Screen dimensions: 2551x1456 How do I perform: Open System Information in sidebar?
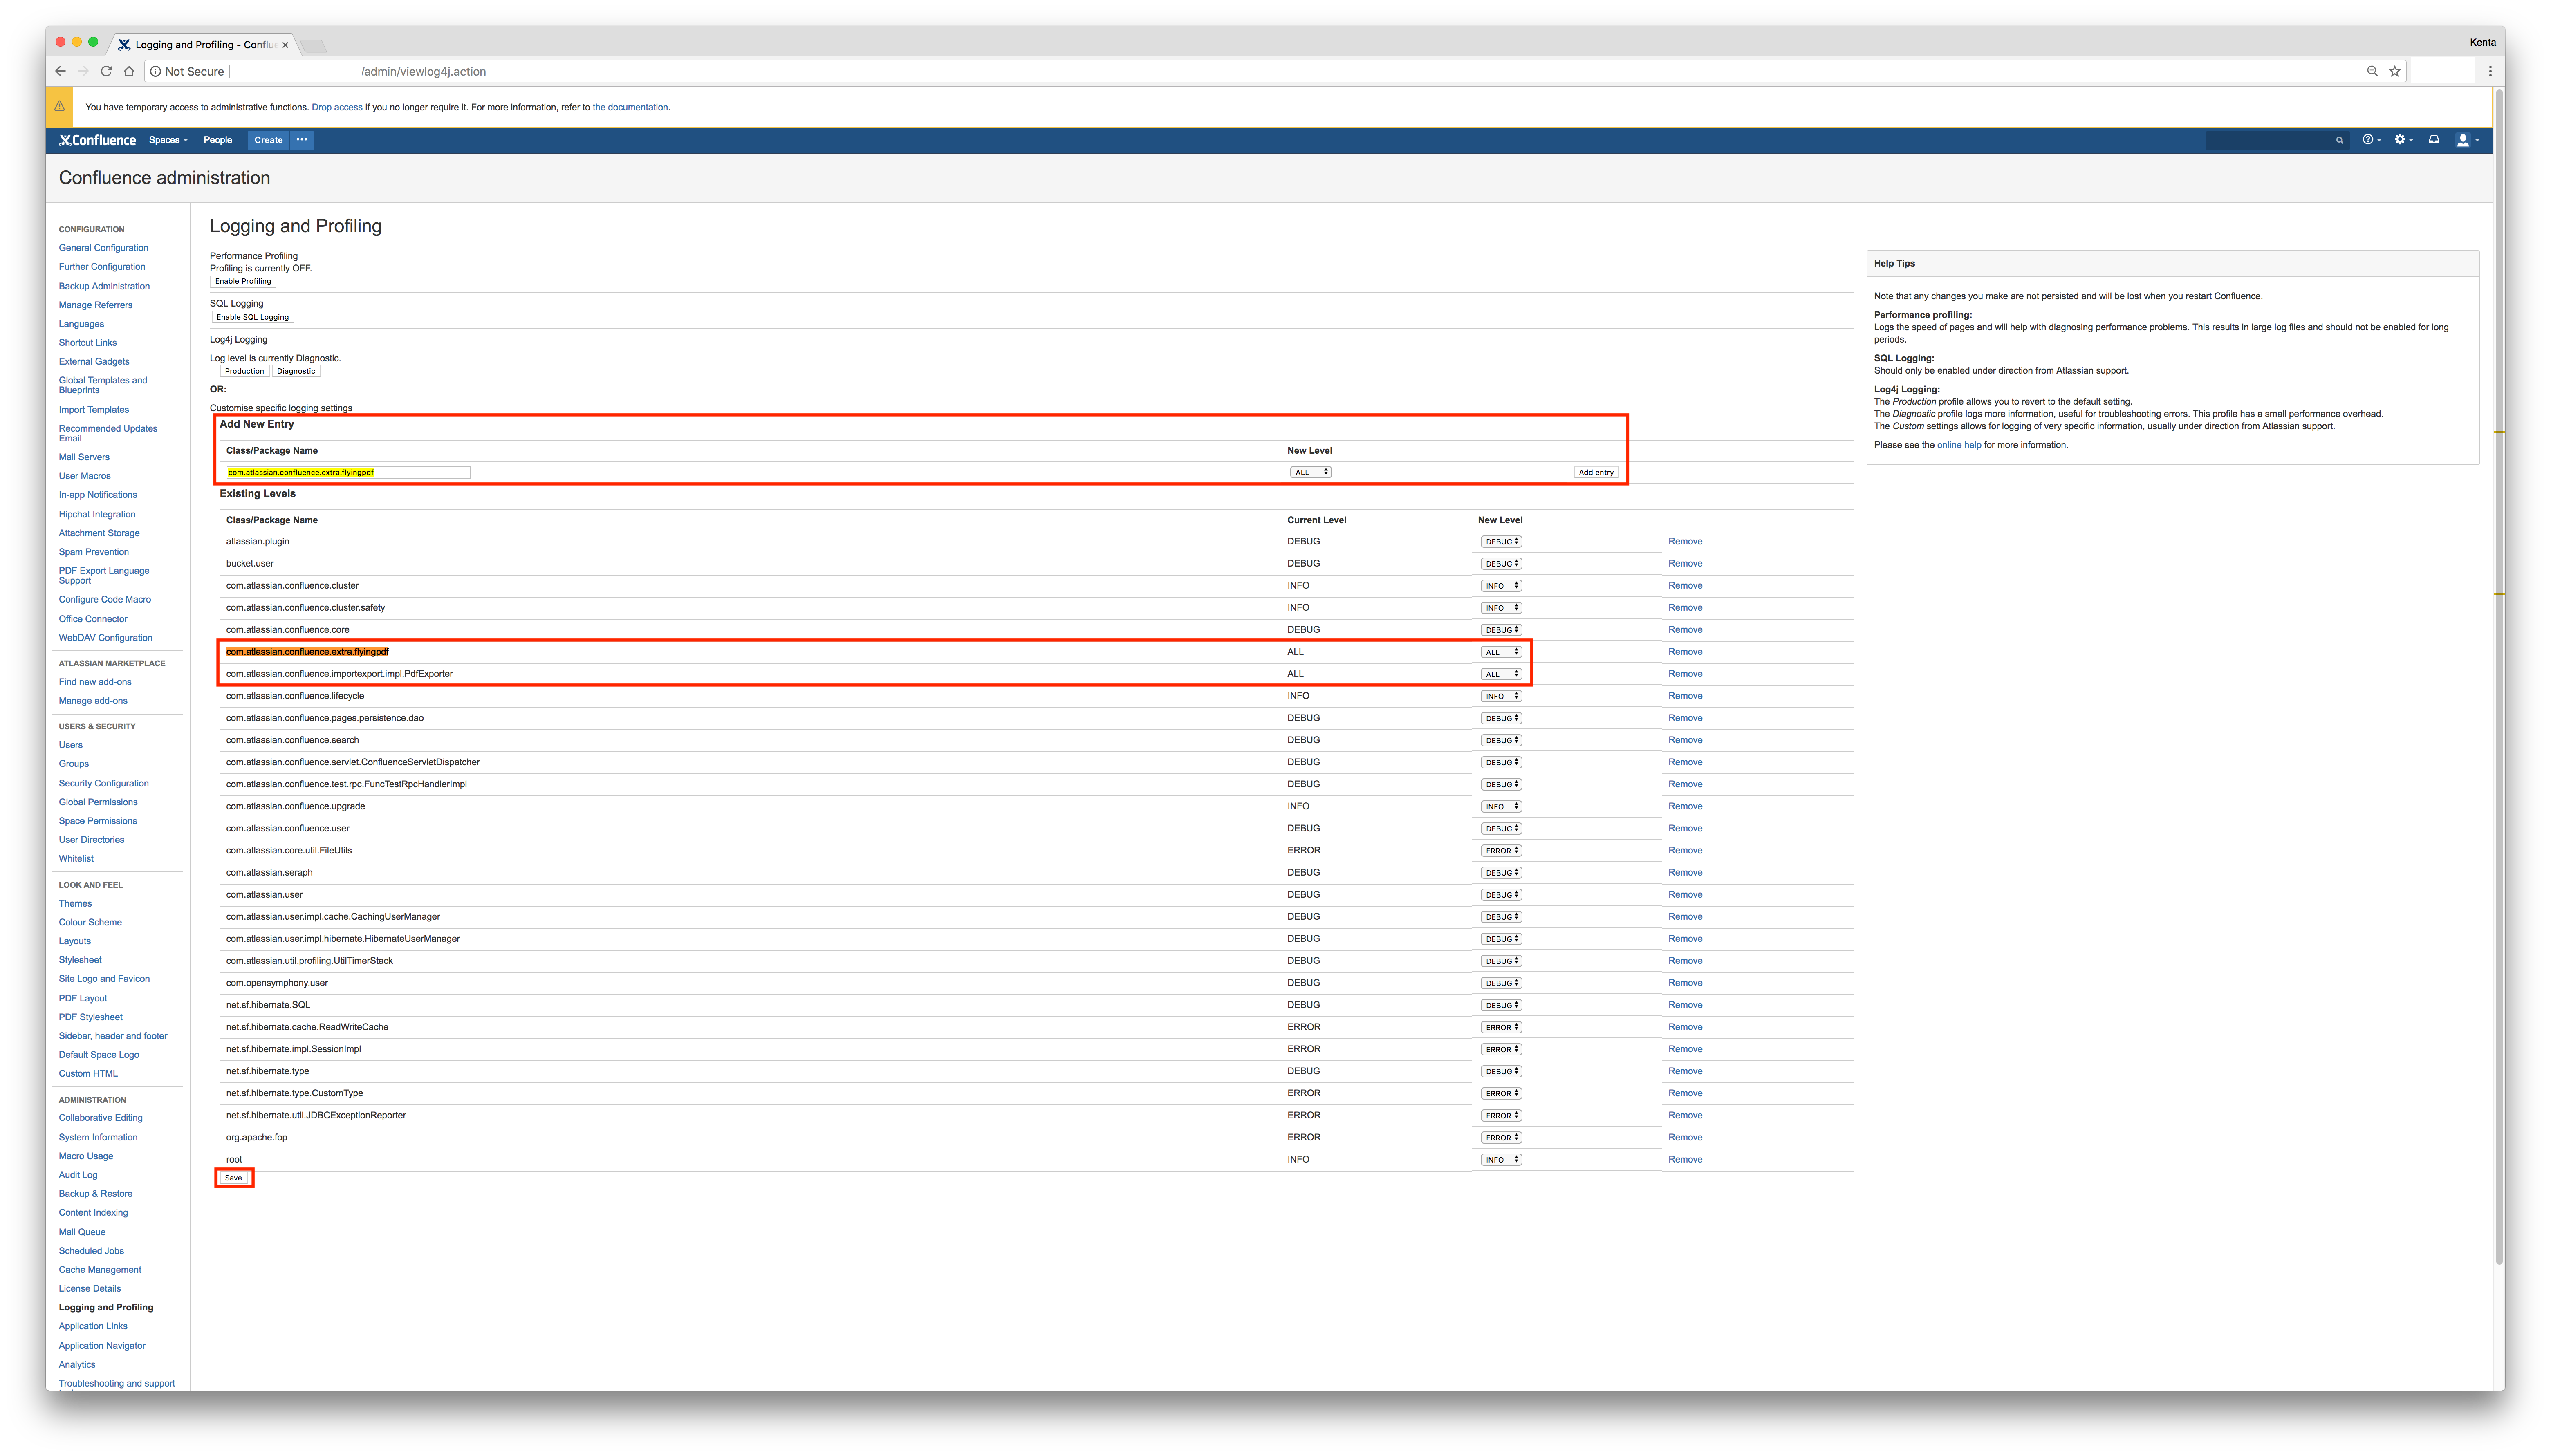[x=98, y=1137]
